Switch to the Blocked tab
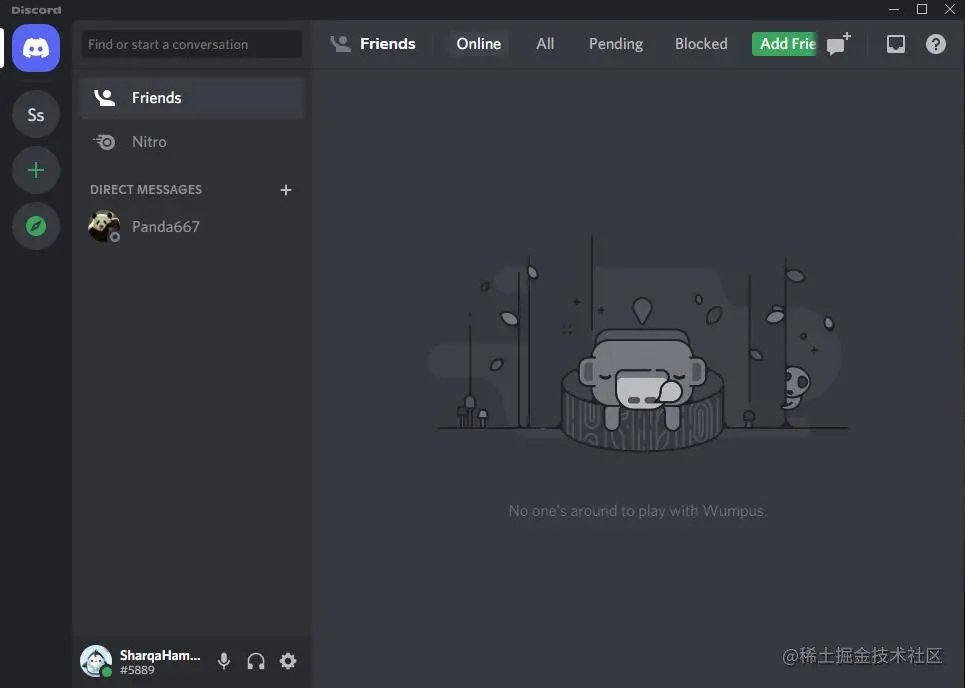 (x=700, y=43)
